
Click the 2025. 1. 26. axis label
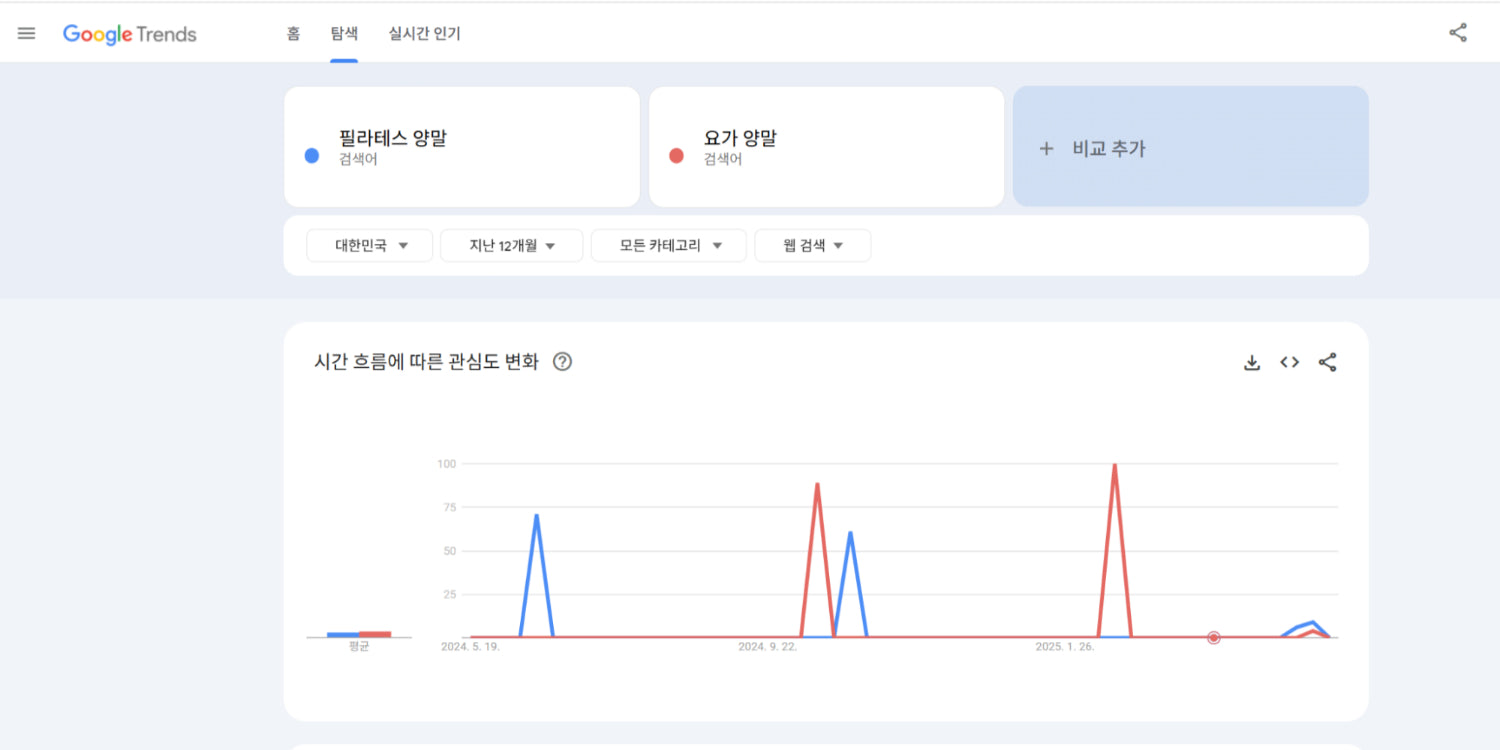(1065, 647)
